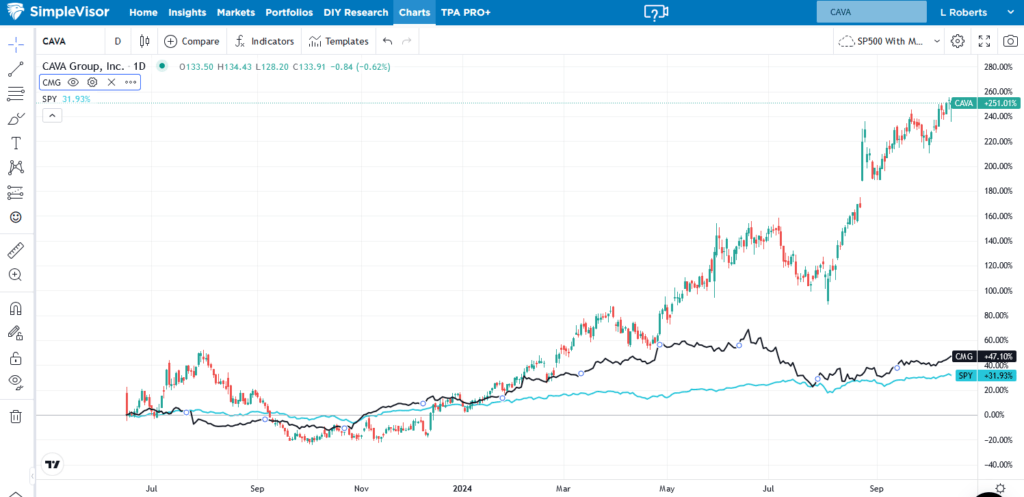Image resolution: width=1024 pixels, height=497 pixels.
Task: Open CMG series settings gear
Action: [92, 82]
